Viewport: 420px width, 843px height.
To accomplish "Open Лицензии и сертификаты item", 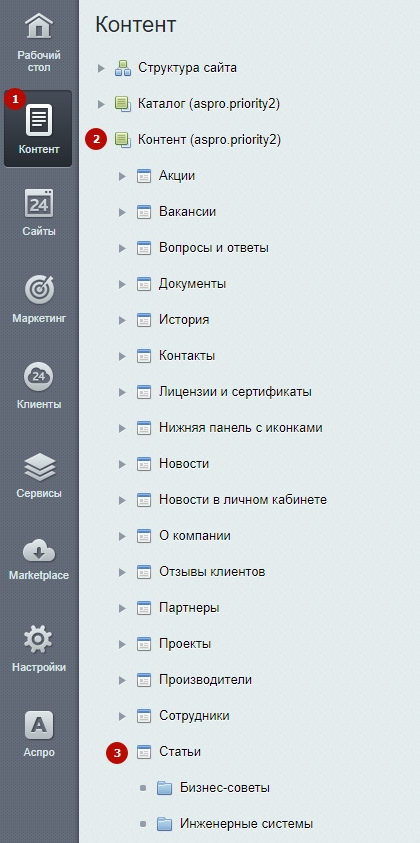I will pos(235,392).
